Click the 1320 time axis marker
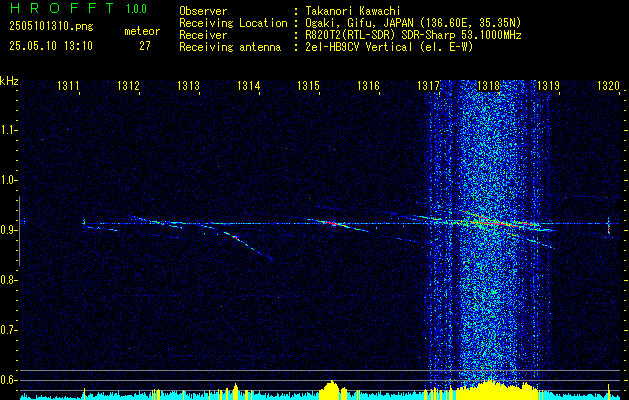Viewport: 629px width, 400px height. point(608,85)
